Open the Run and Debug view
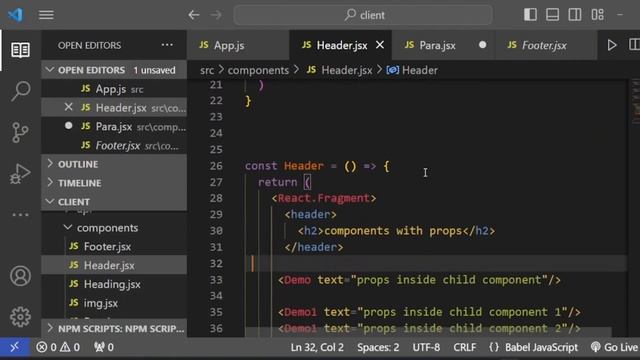 coord(20,174)
